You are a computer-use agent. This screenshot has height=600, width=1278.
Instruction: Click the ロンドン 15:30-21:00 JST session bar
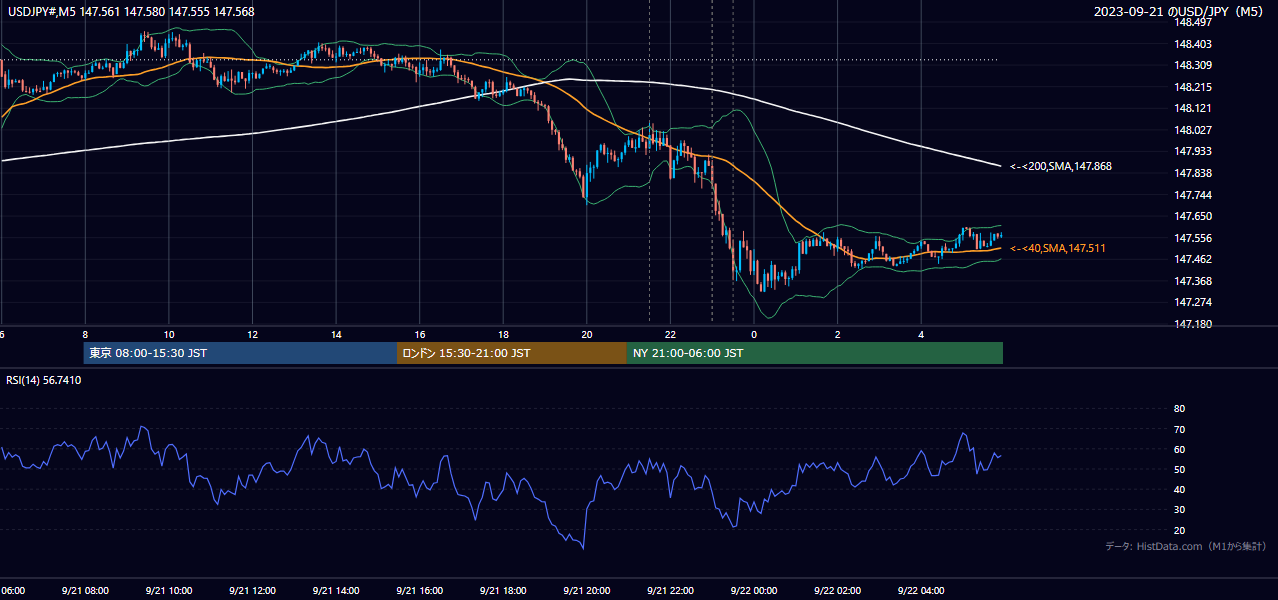pyautogui.click(x=512, y=353)
